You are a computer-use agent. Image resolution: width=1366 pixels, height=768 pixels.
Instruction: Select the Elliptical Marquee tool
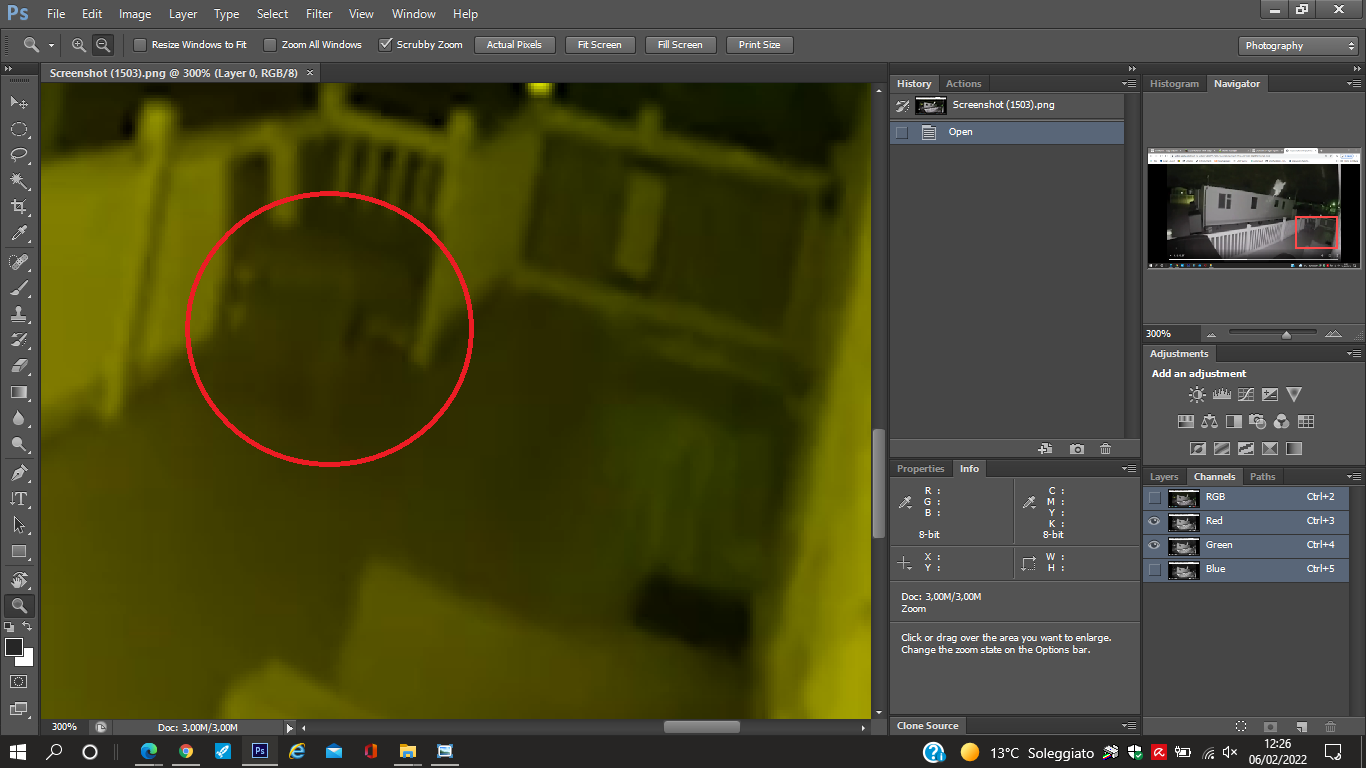pyautogui.click(x=18, y=129)
